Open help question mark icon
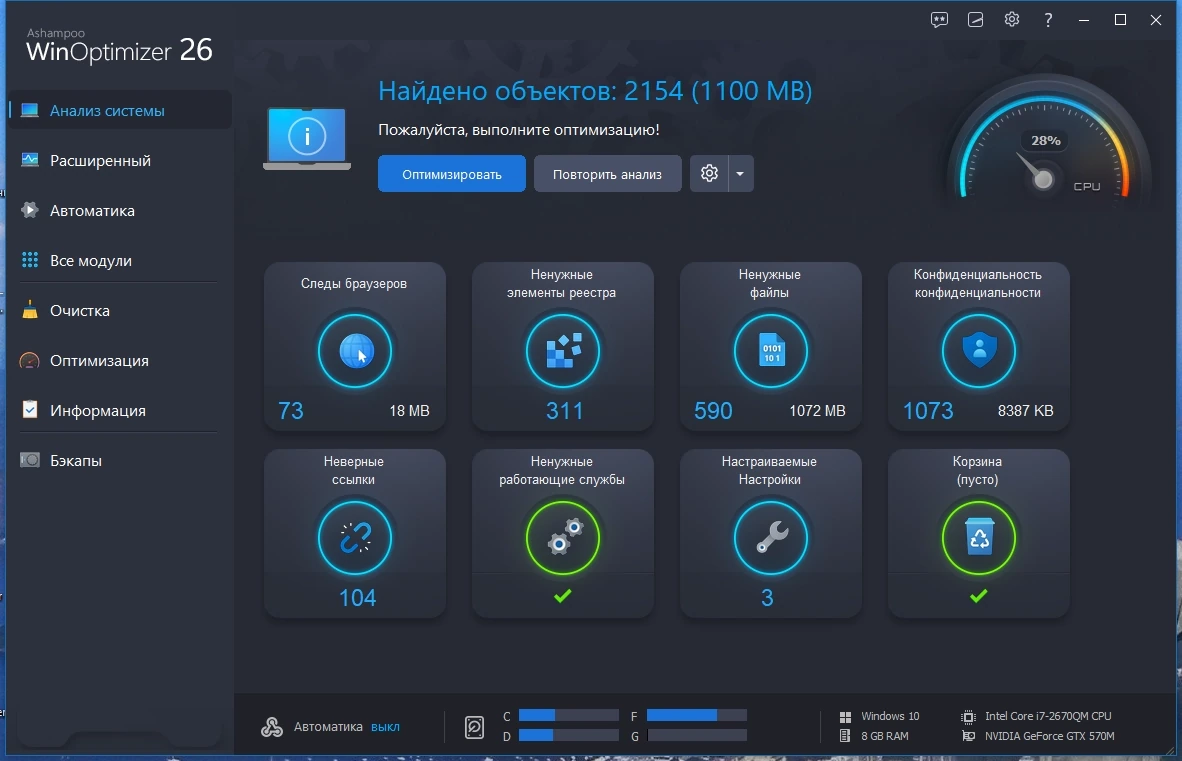 [x=1048, y=20]
